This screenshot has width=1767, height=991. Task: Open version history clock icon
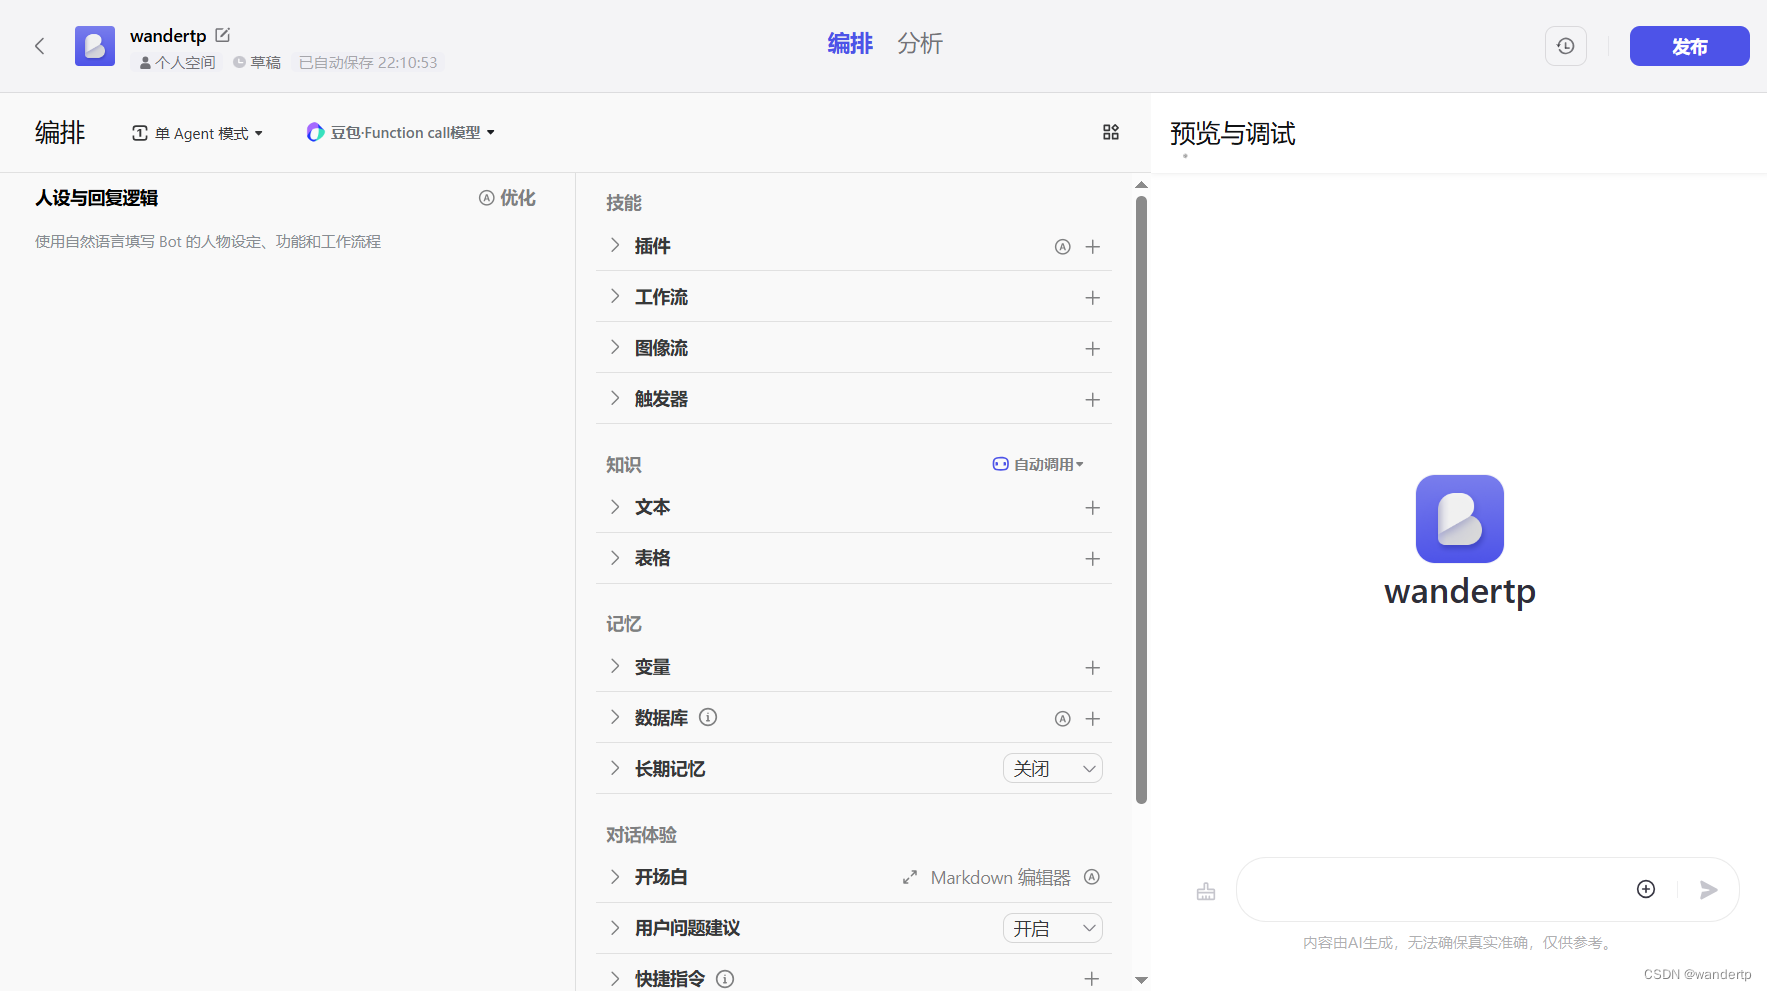(x=1566, y=46)
